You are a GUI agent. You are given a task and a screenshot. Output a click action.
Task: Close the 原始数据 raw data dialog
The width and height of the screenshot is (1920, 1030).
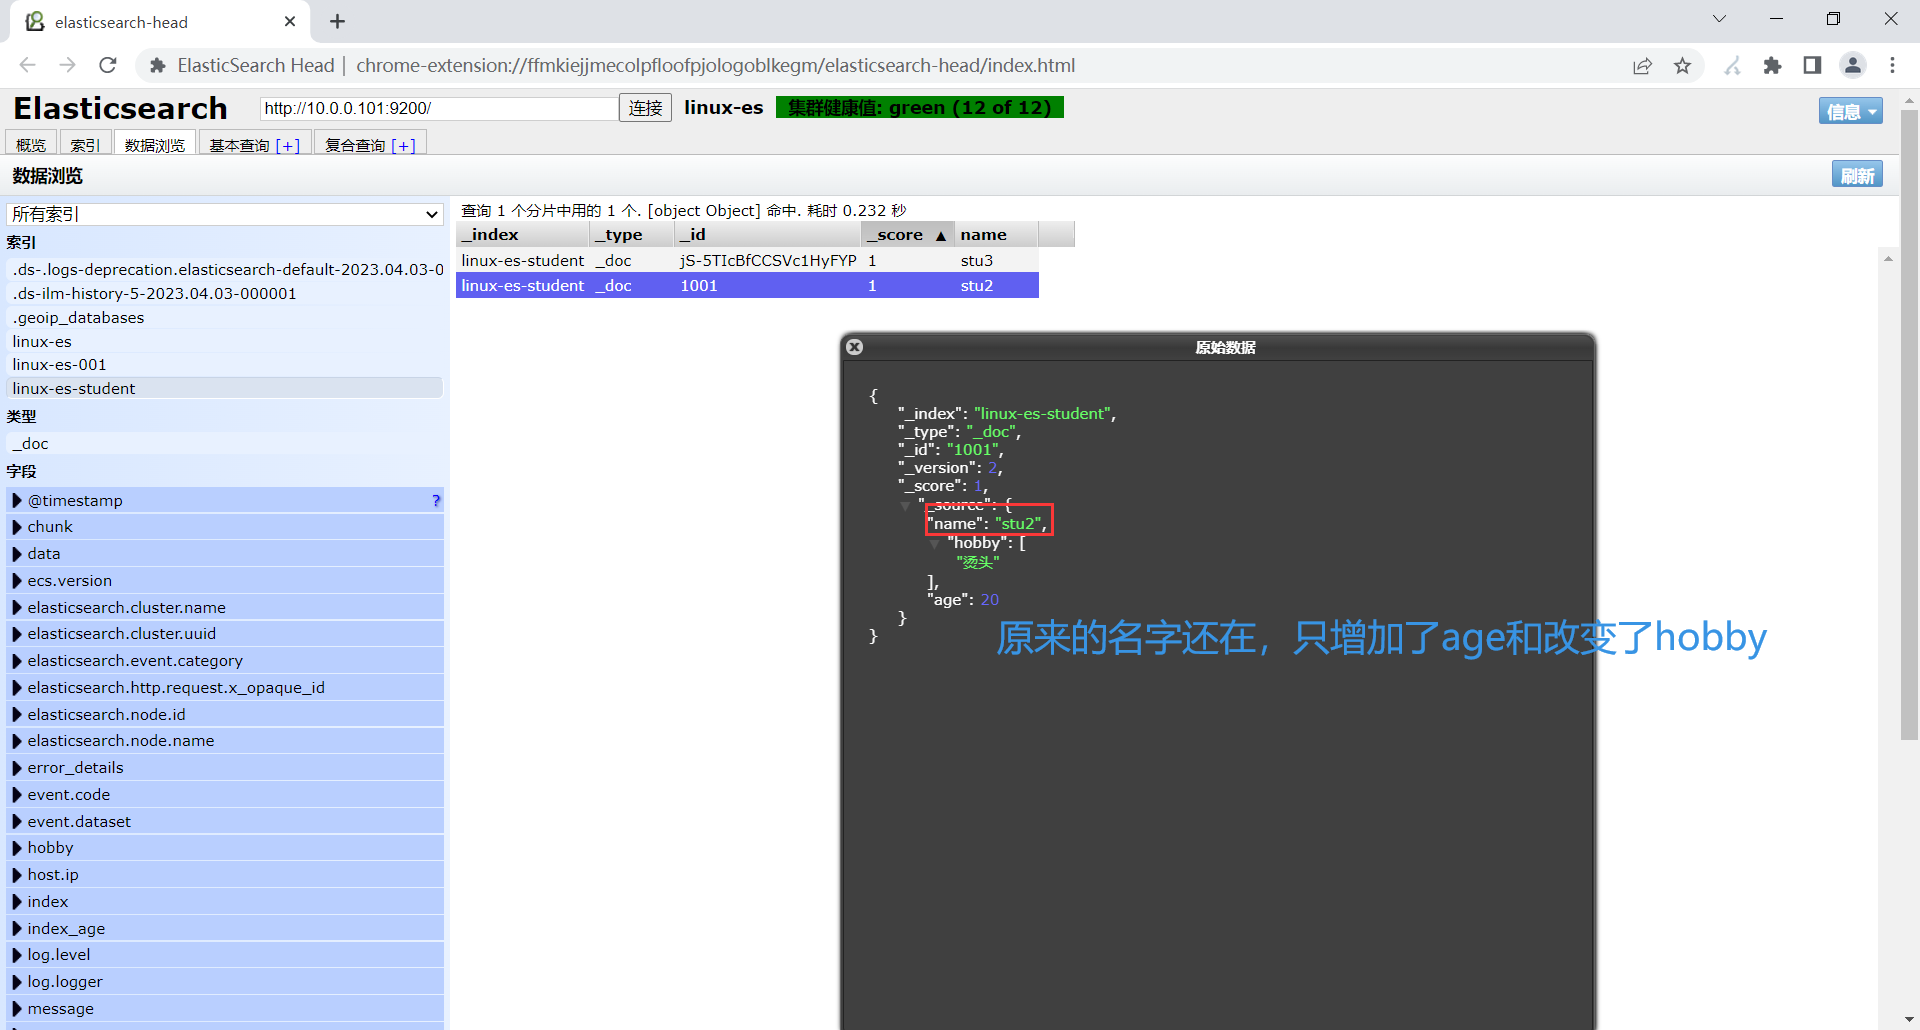(855, 347)
